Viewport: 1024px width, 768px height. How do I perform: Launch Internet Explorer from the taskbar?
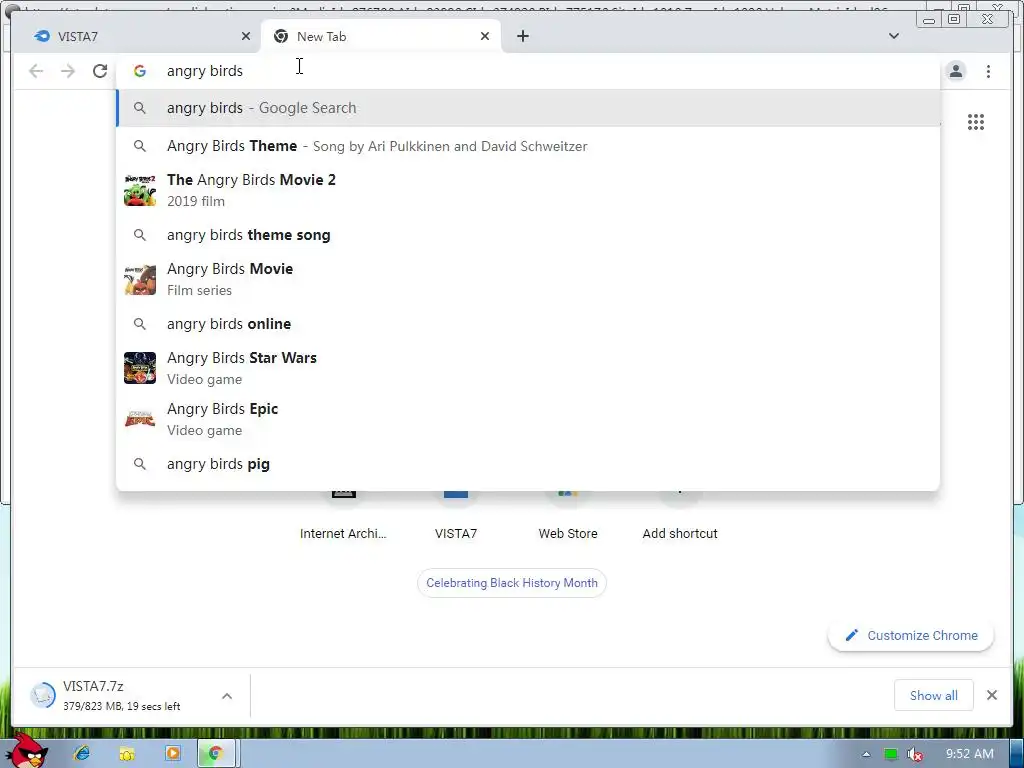pos(82,754)
